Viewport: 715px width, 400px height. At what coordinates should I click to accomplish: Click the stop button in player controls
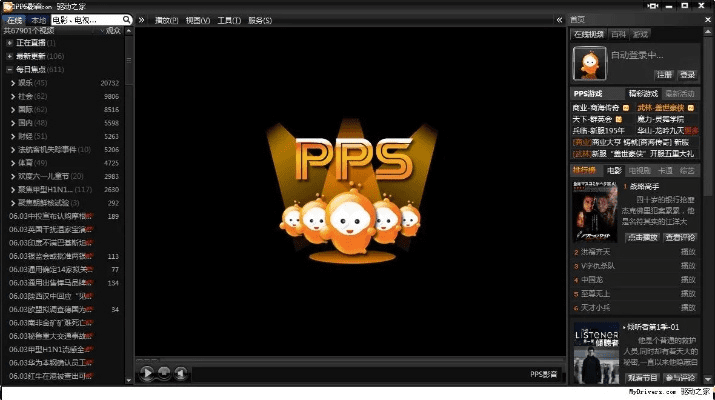point(164,373)
